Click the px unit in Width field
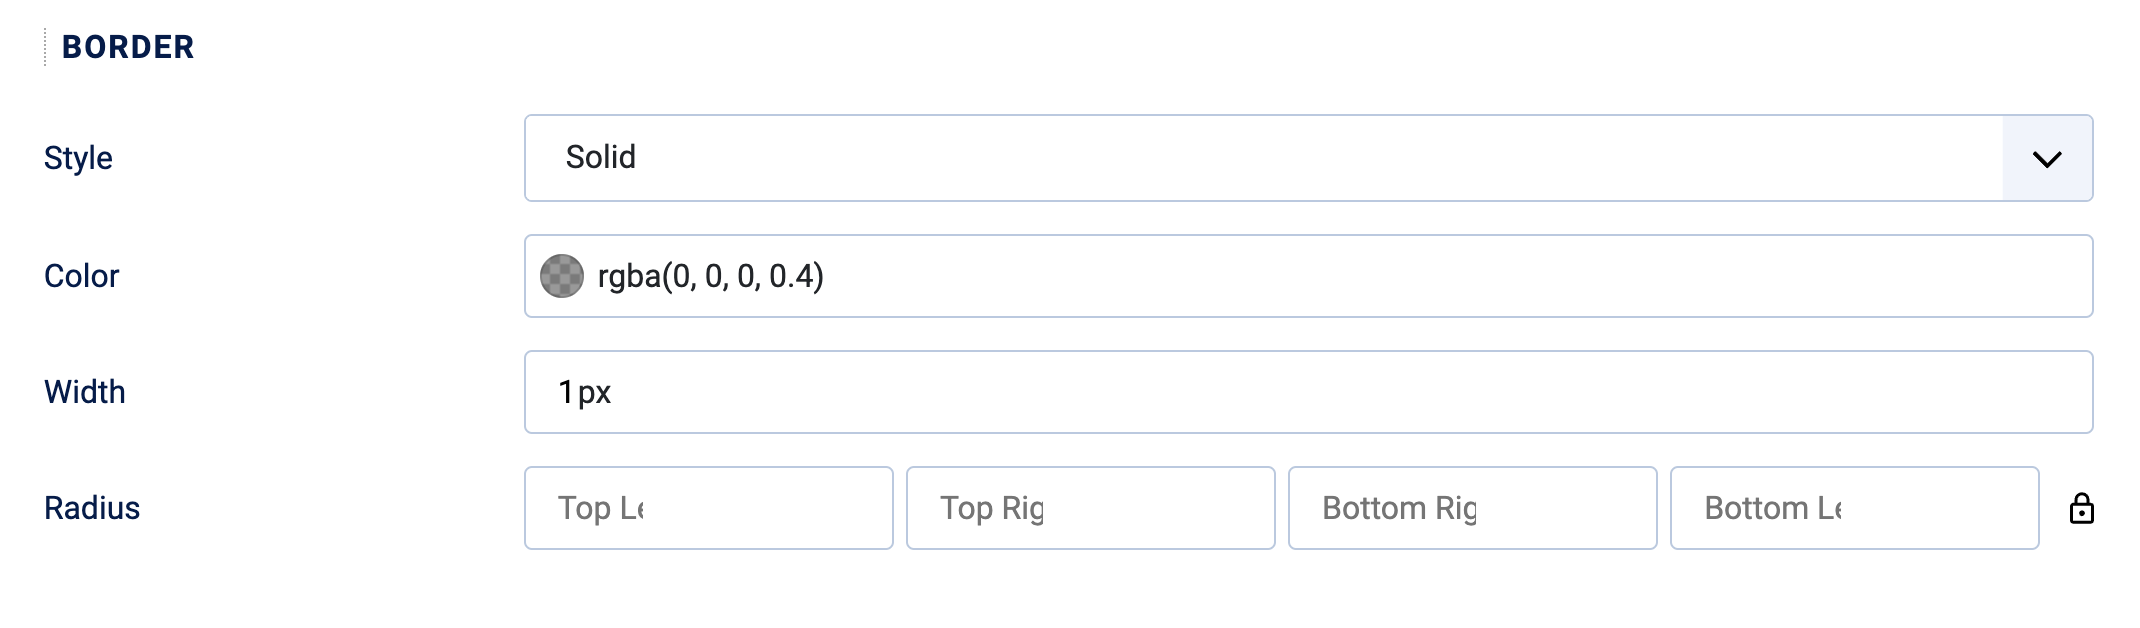This screenshot has height=628, width=2140. (594, 393)
